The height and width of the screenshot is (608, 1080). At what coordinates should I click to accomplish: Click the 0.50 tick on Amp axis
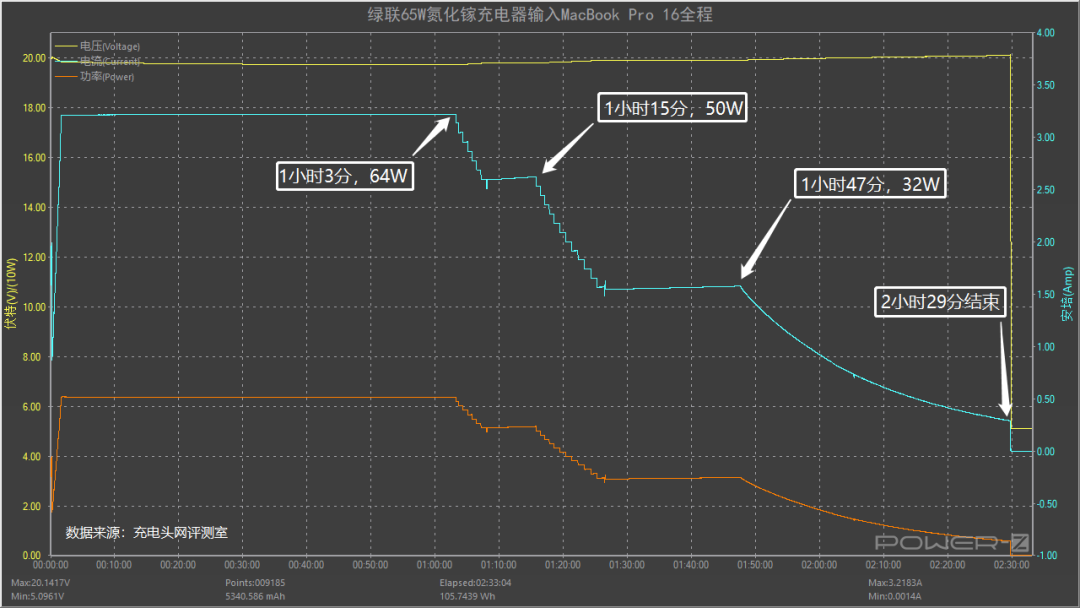click(x=1046, y=399)
